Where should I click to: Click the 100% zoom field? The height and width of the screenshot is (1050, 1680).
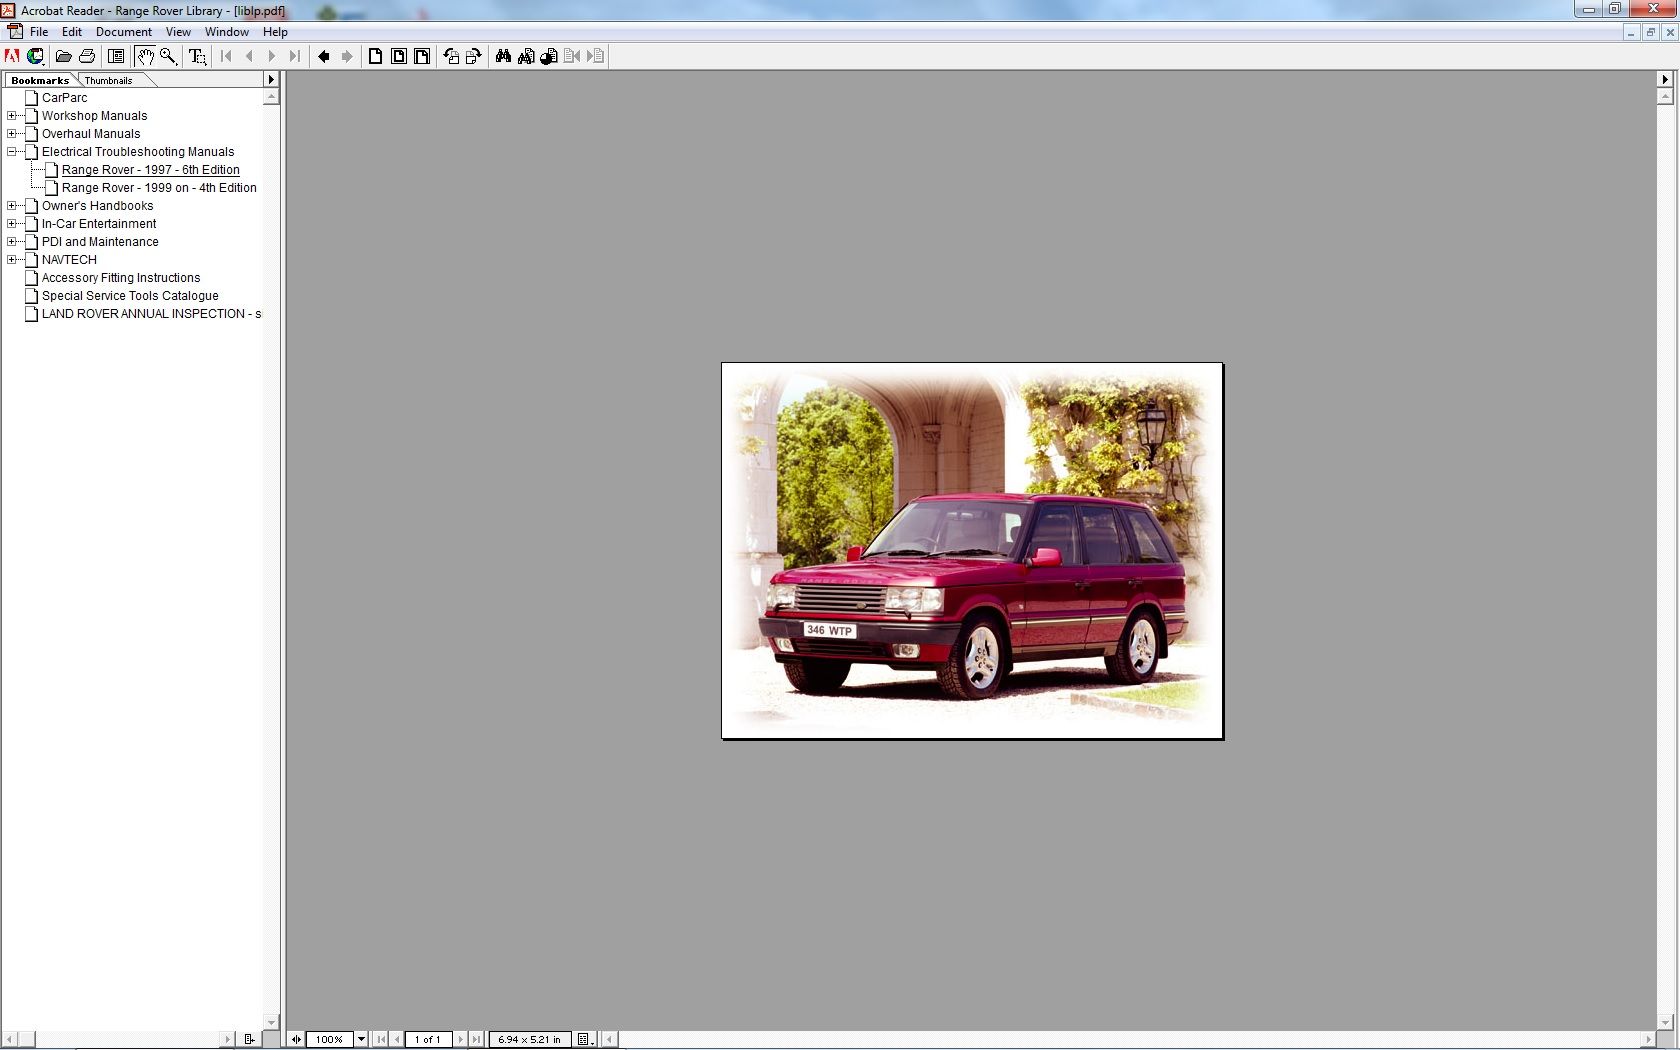(330, 1039)
